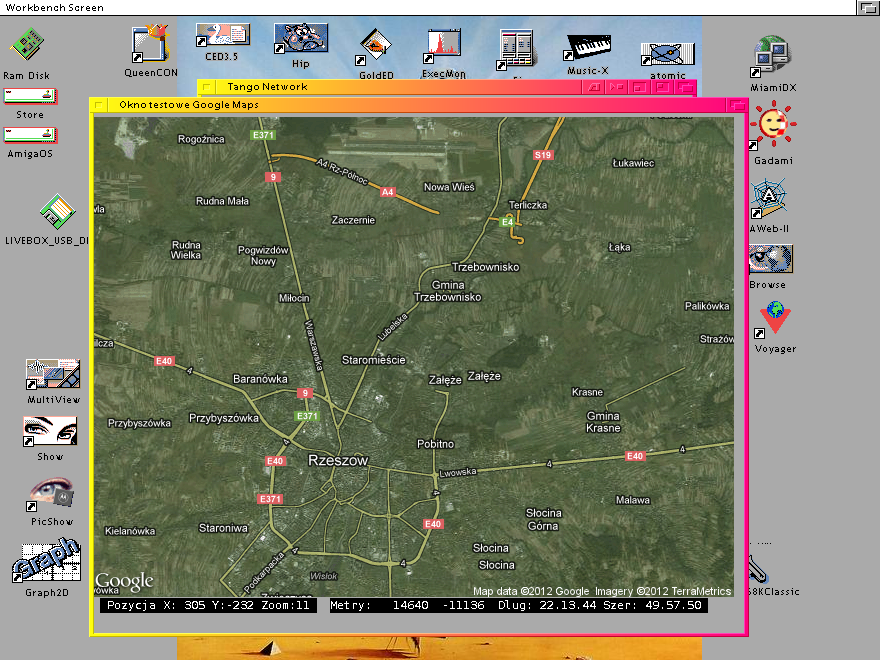The width and height of the screenshot is (880, 660).
Task: Click the Tango Network depth gadget
Action: click(x=685, y=87)
